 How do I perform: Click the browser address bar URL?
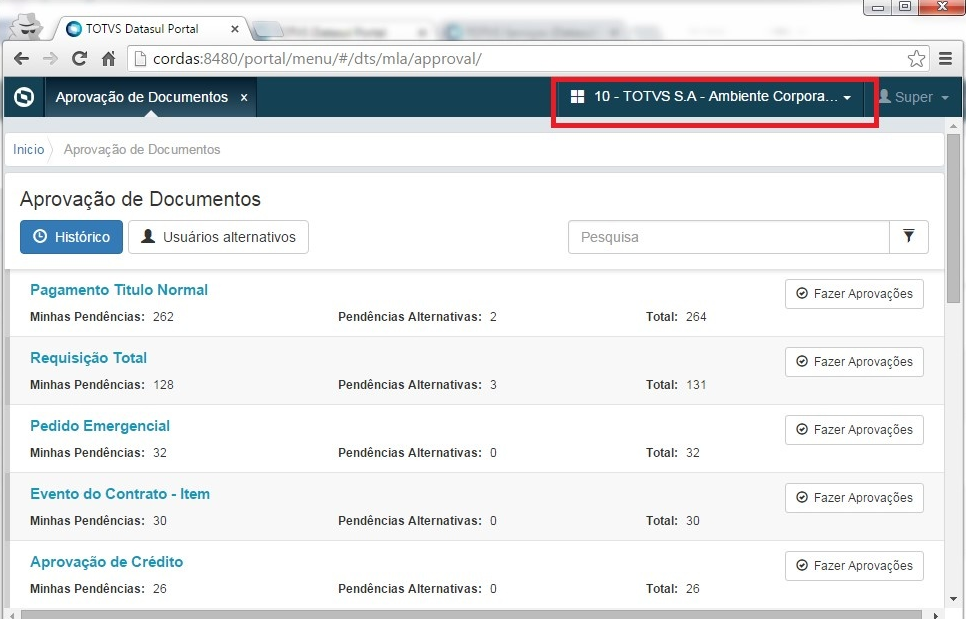317,59
